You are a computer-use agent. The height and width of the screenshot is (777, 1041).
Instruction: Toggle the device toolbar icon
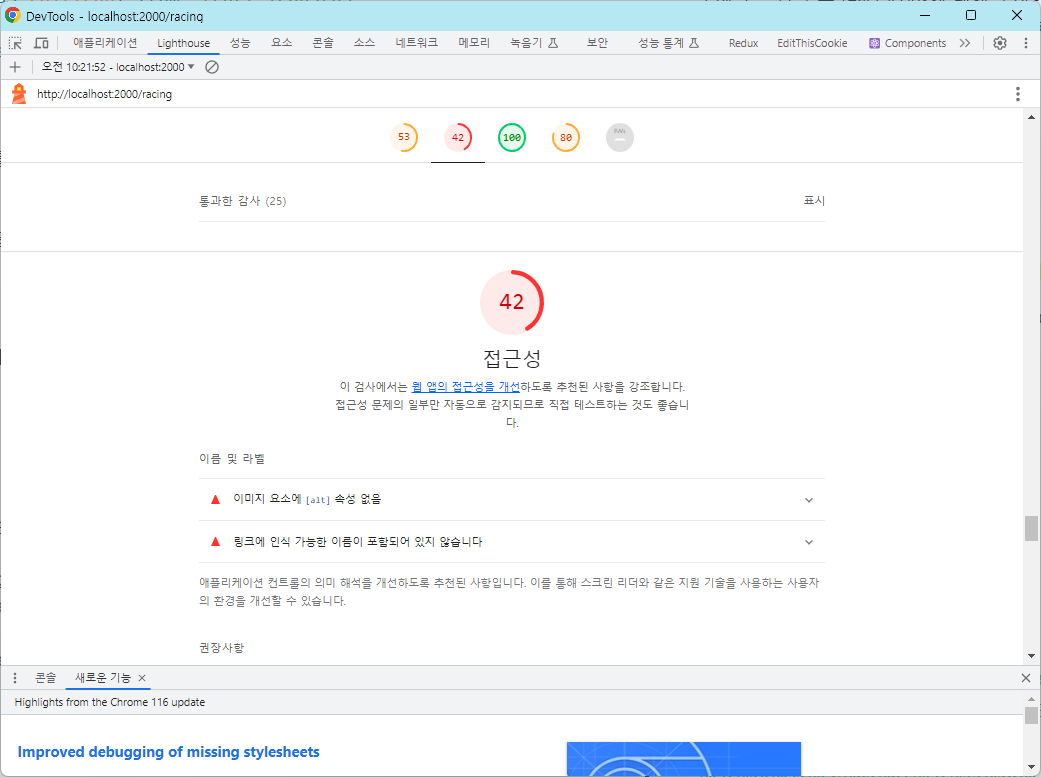tap(41, 43)
